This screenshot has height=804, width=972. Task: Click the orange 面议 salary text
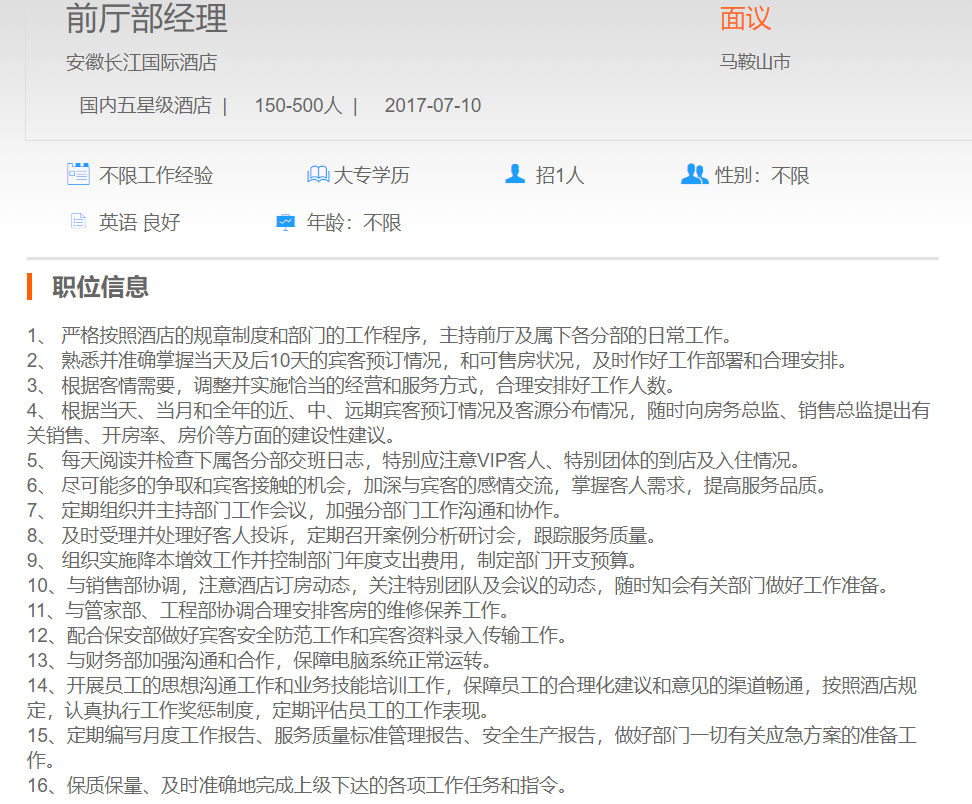(745, 18)
